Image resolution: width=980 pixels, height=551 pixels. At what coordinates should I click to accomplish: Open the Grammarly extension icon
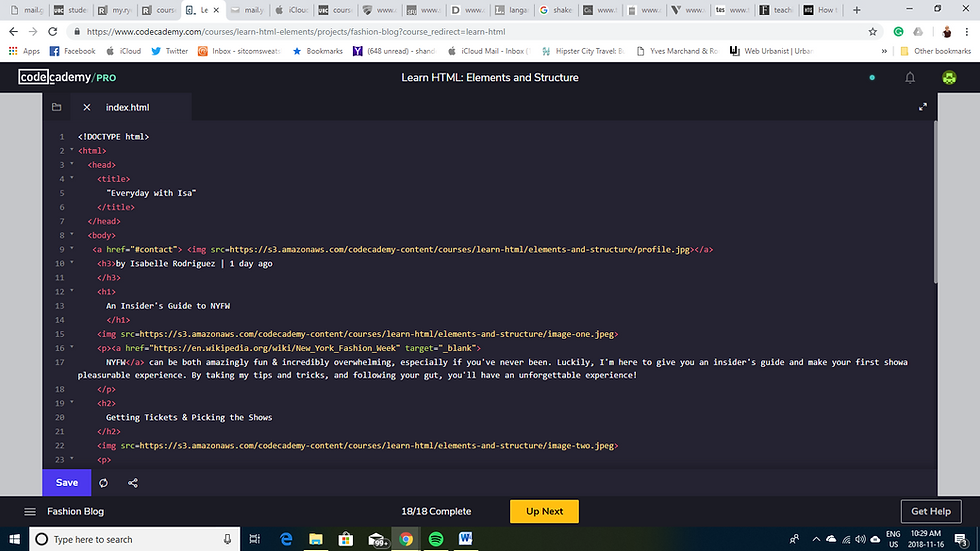tap(898, 32)
